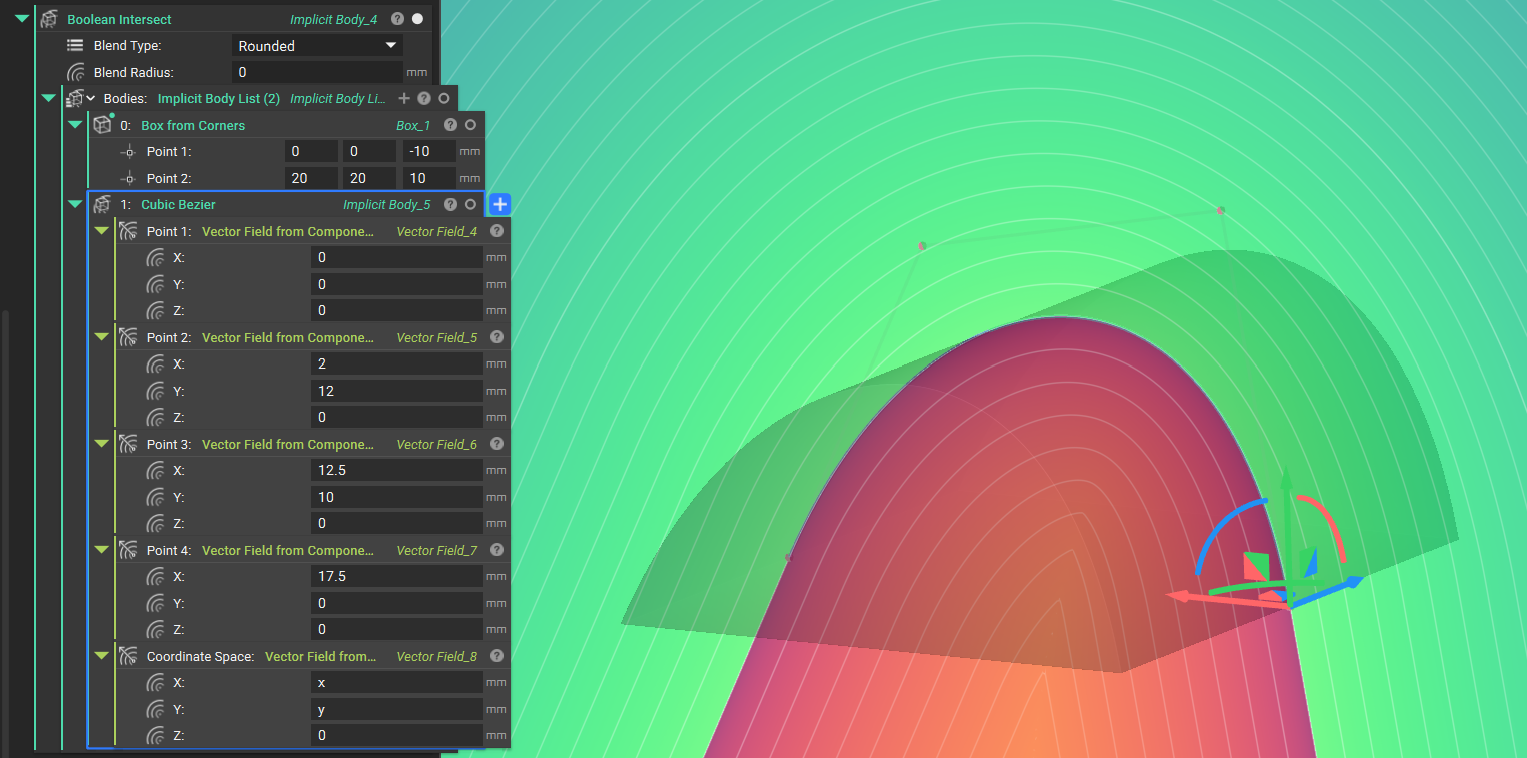Open the Blend Type dropdown showing Rounded
Viewport: 1527px width, 758px height.
click(x=317, y=45)
